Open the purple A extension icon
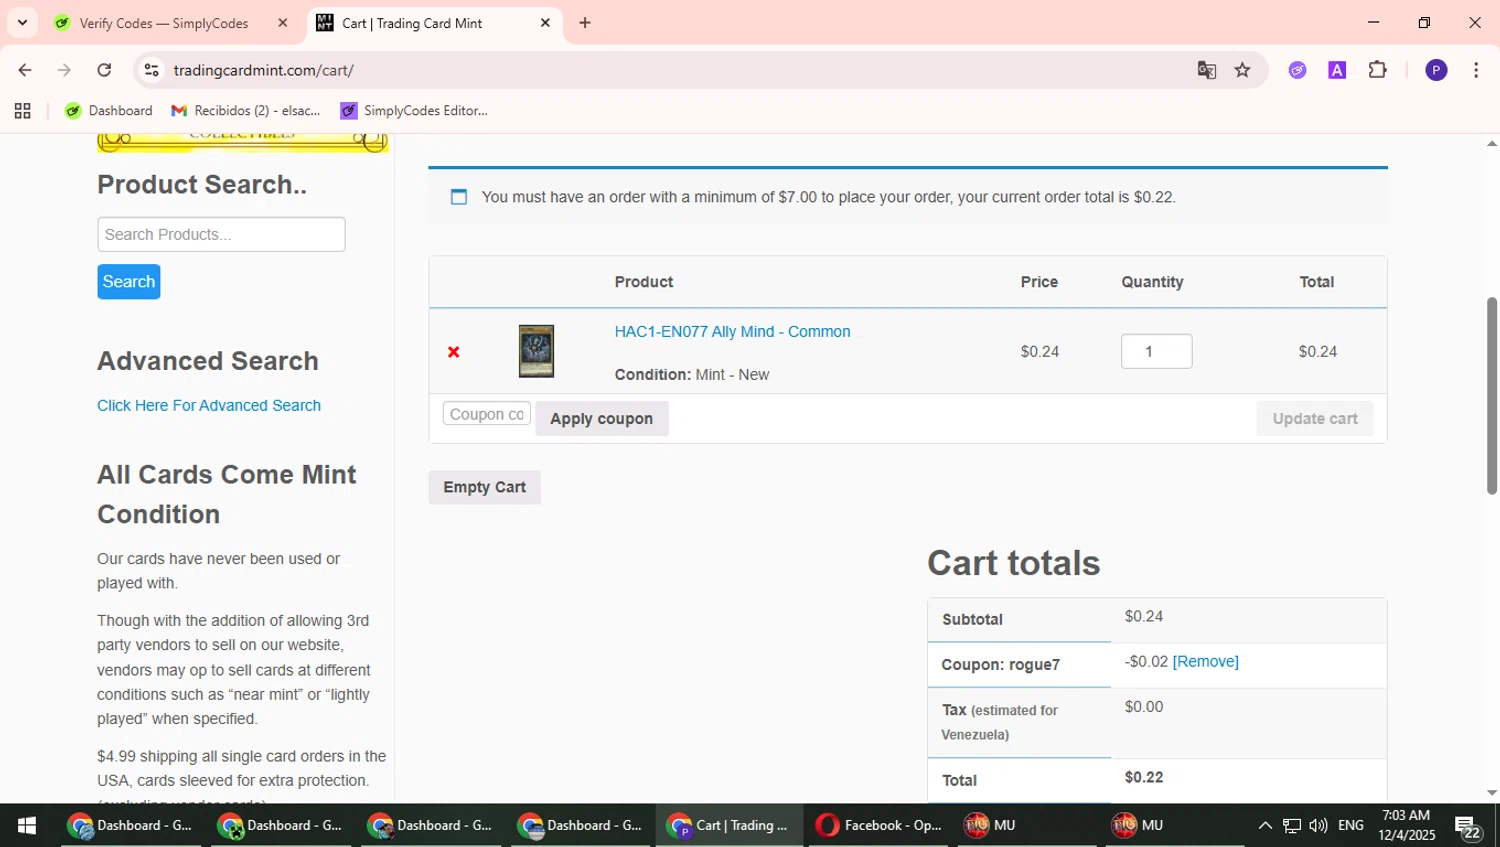The image size is (1500, 847). click(x=1337, y=70)
